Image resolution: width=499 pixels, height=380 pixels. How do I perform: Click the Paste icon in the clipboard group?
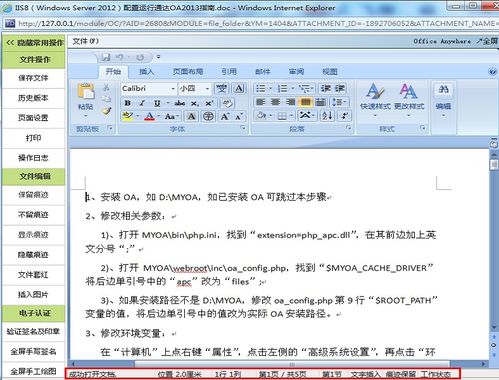click(86, 92)
